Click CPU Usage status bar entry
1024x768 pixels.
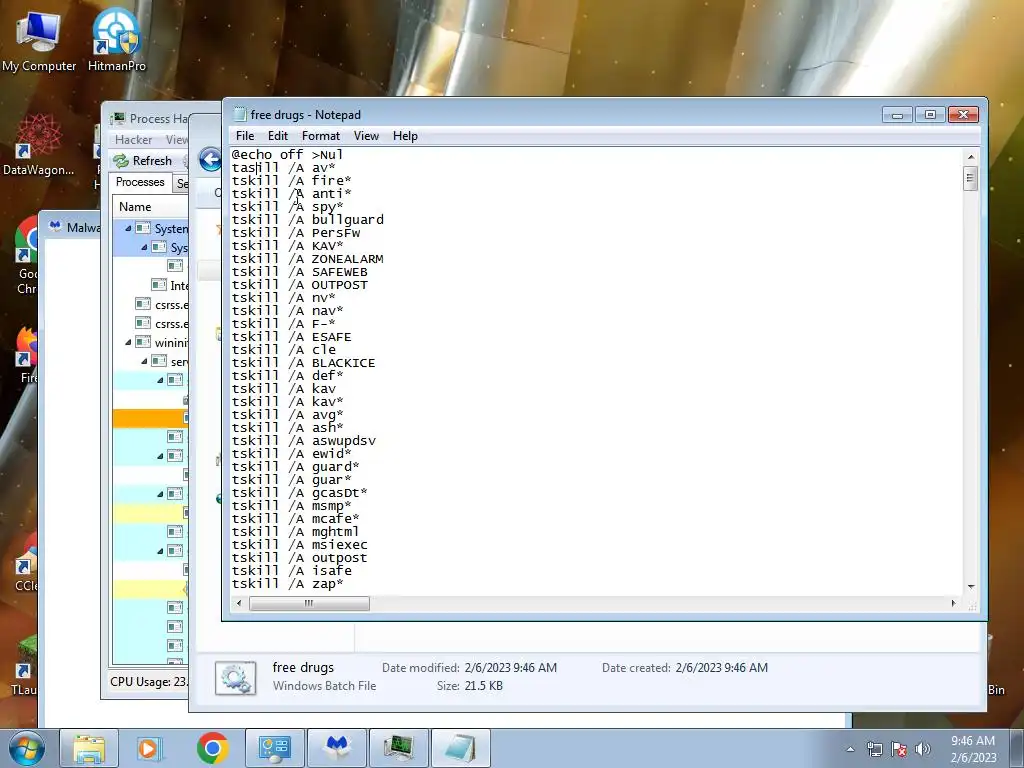click(149, 682)
